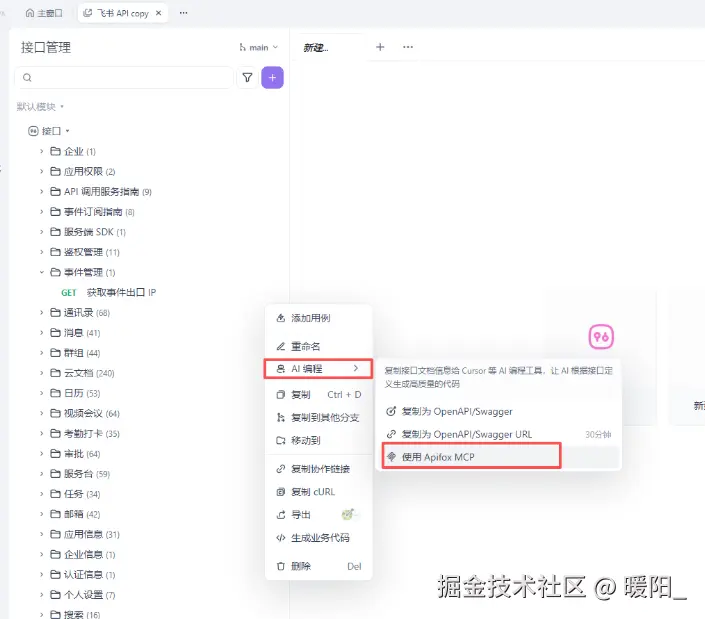Screen dimensions: 705x619
Task: Open the filter funnel icon
Action: pyautogui.click(x=247, y=77)
